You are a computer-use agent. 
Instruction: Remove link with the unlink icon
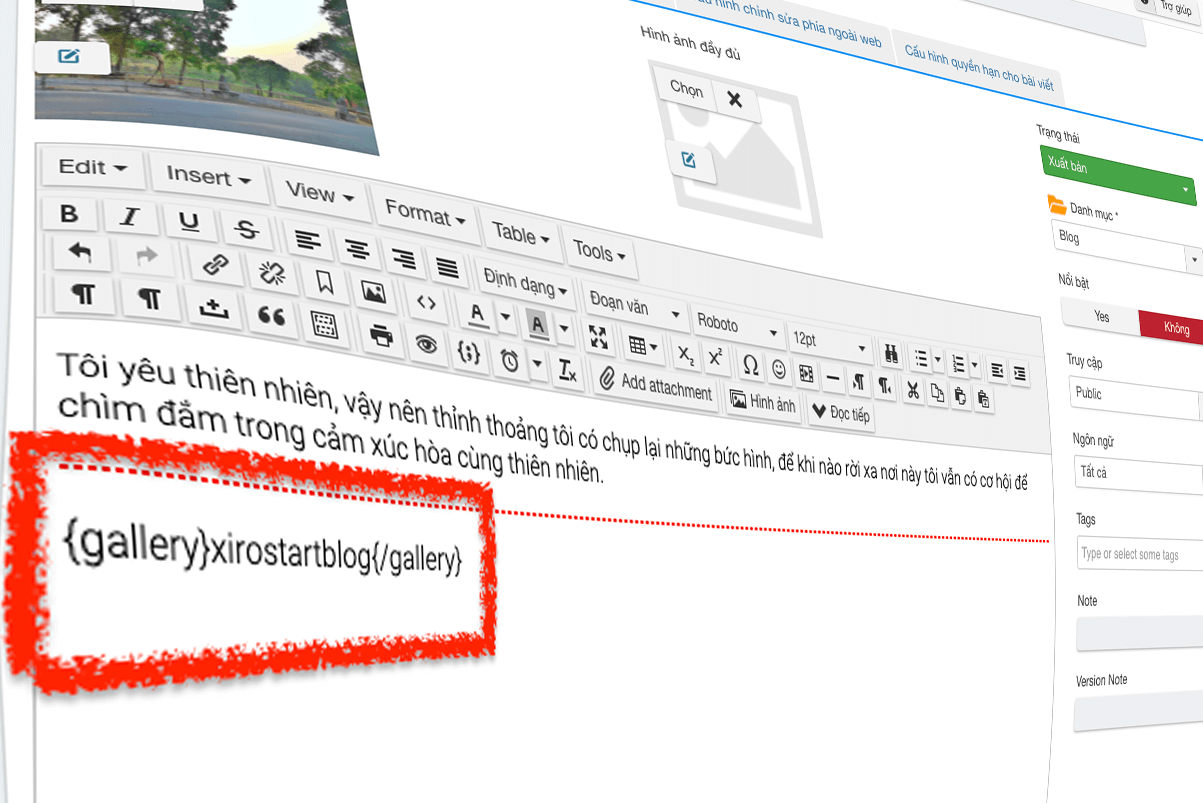point(271,272)
